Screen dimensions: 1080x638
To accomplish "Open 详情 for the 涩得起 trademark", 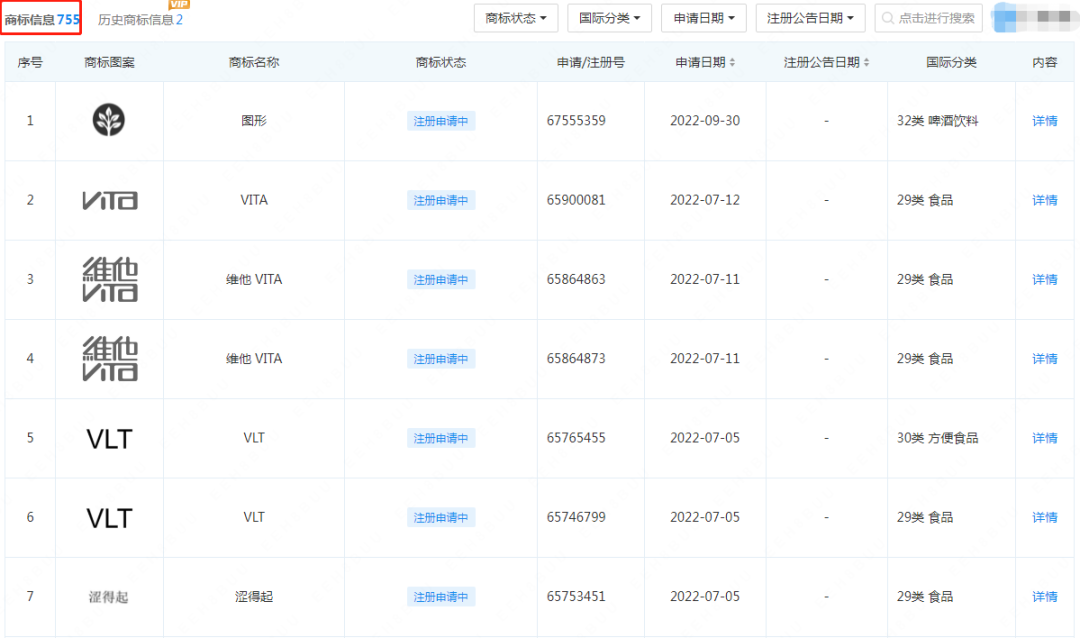I will [1045, 596].
